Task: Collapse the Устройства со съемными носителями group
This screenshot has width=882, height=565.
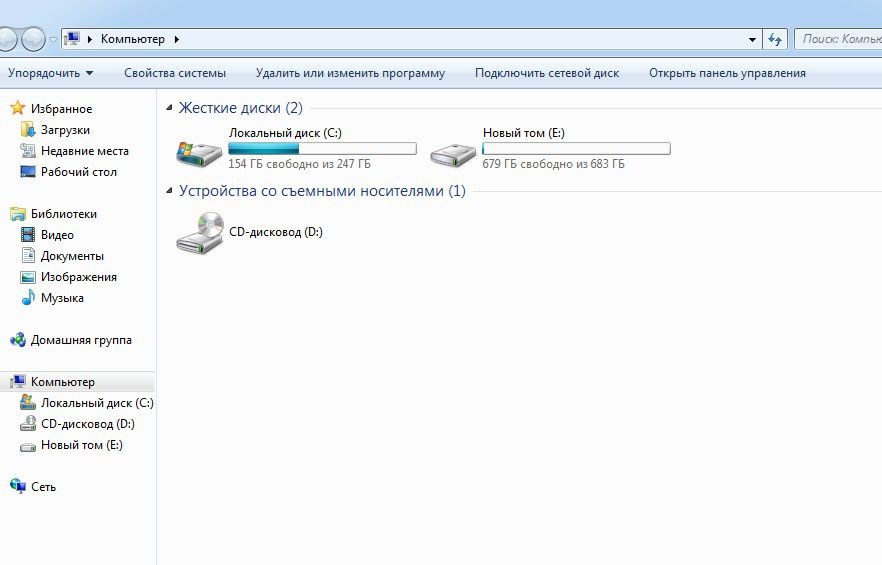Action: click(x=169, y=191)
